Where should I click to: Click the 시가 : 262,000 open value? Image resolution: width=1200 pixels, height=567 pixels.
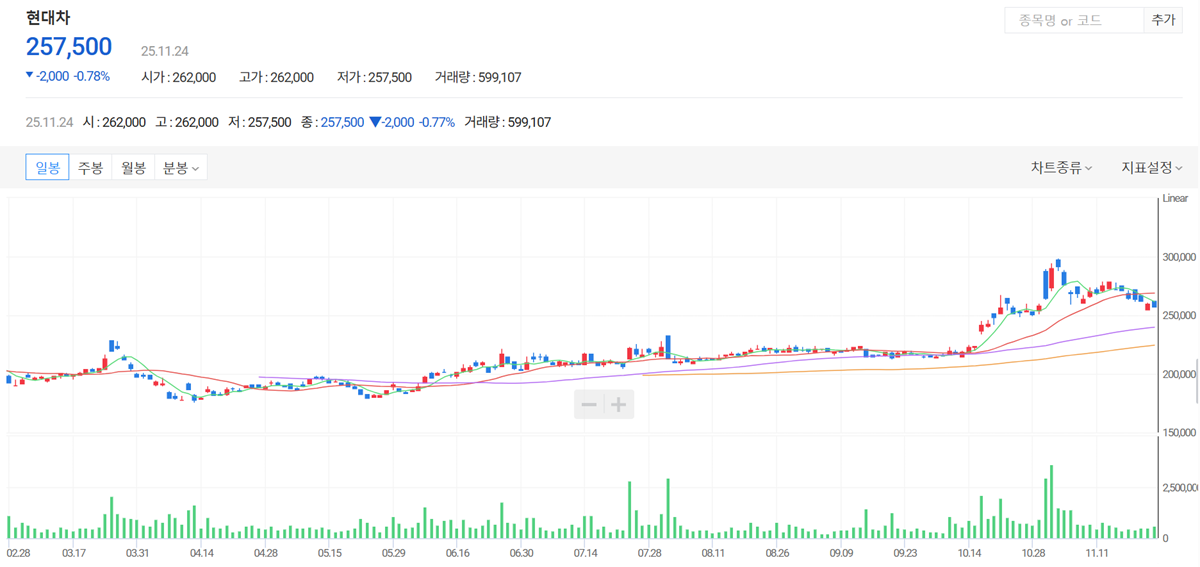click(178, 77)
